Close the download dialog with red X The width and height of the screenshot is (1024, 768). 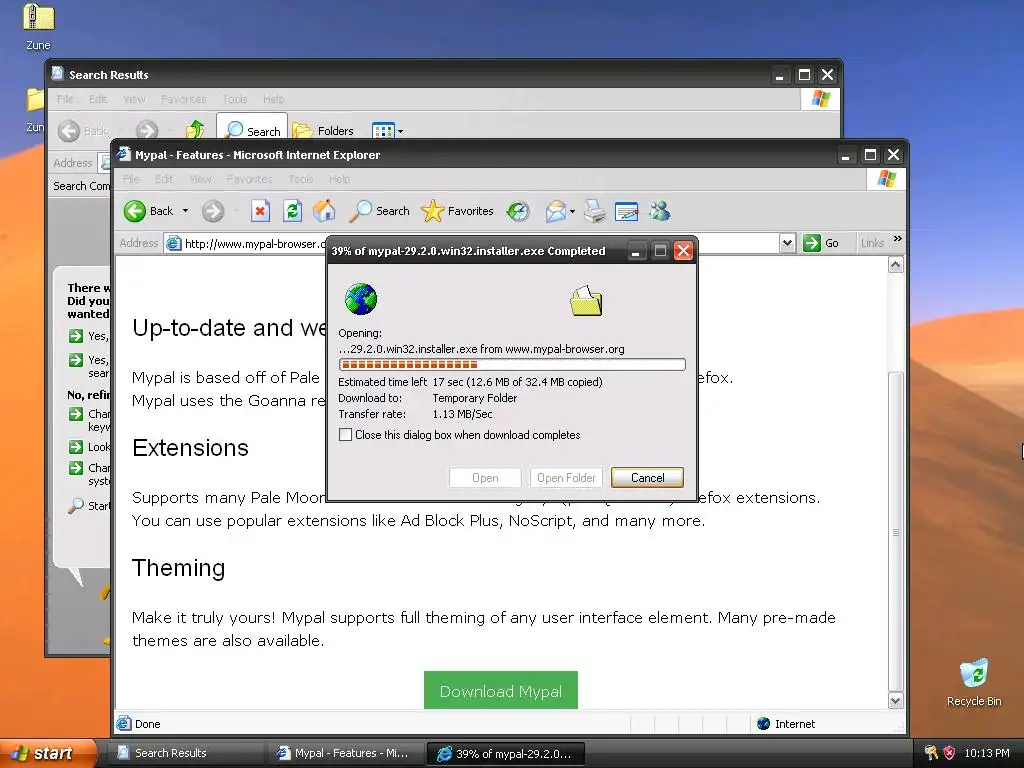(683, 251)
